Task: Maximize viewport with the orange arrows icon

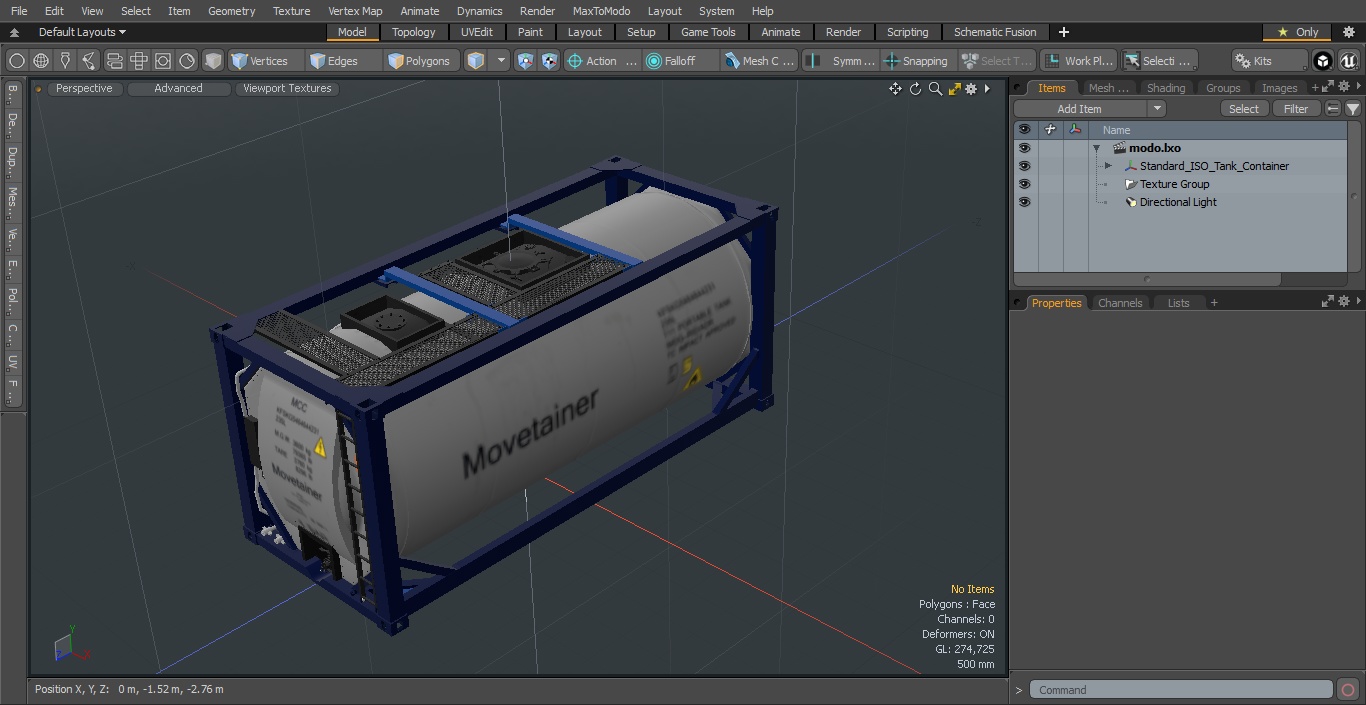Action: click(954, 89)
